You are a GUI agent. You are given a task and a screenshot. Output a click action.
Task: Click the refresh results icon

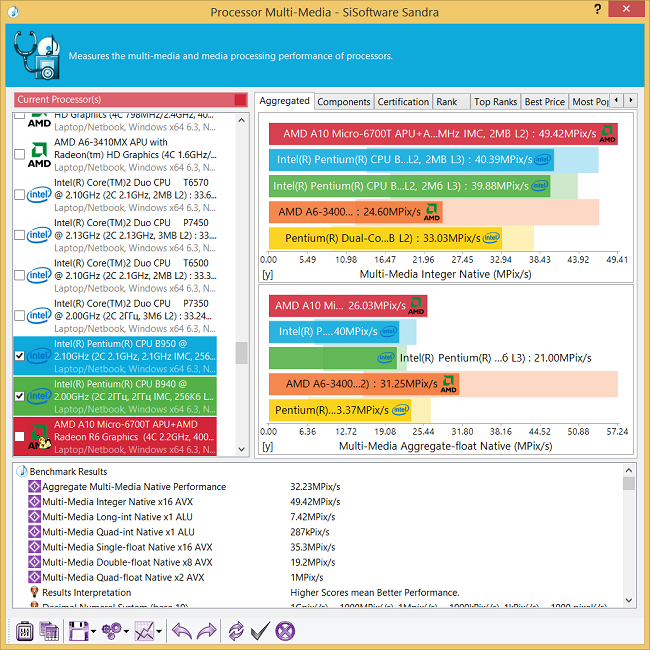[236, 631]
